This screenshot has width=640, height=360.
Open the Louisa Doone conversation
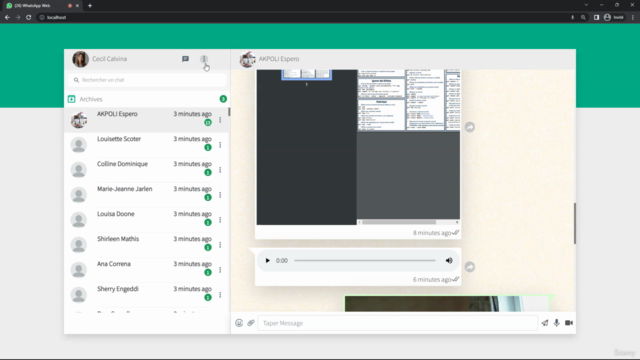click(147, 220)
